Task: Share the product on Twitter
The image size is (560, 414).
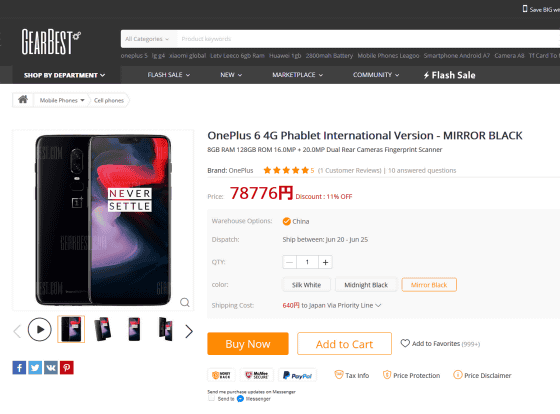Action: 35,368
